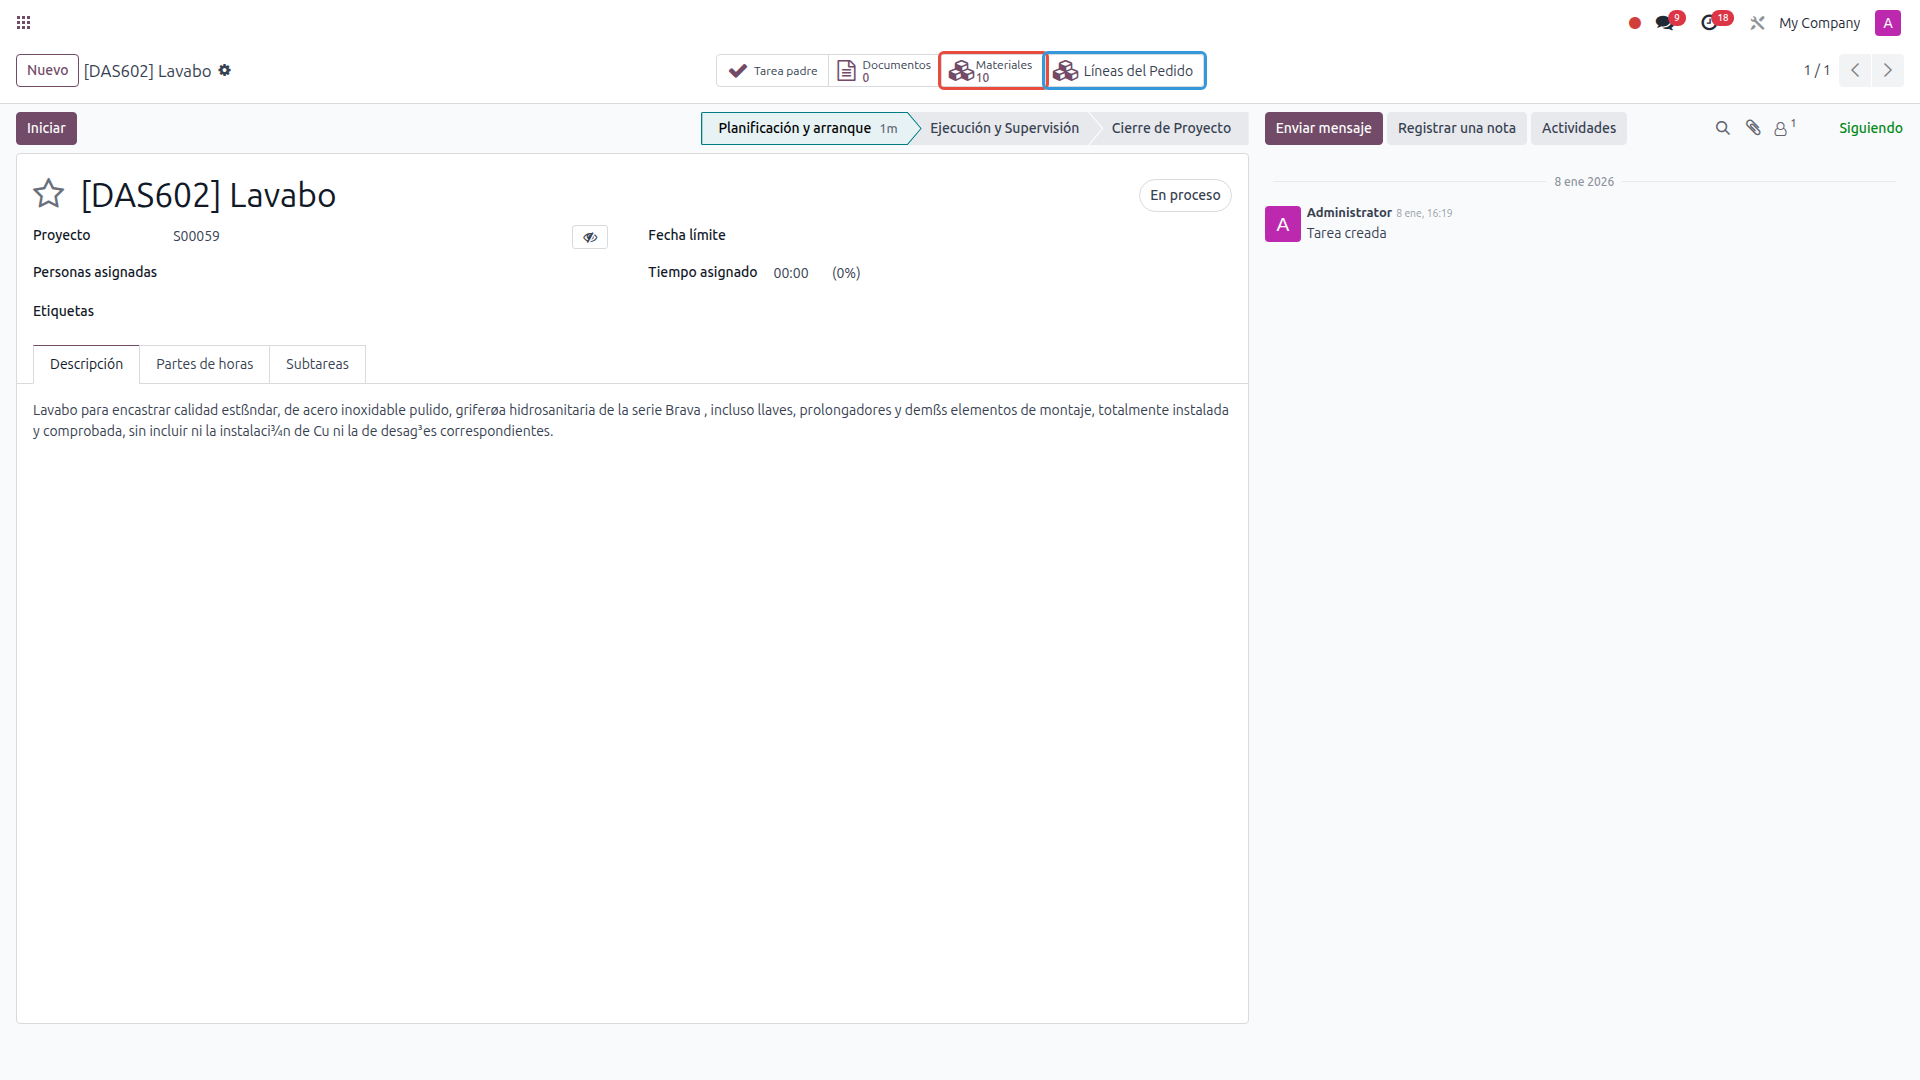Toggle the project visibility eye icon
Image resolution: width=1920 pixels, height=1080 pixels.
[590, 237]
